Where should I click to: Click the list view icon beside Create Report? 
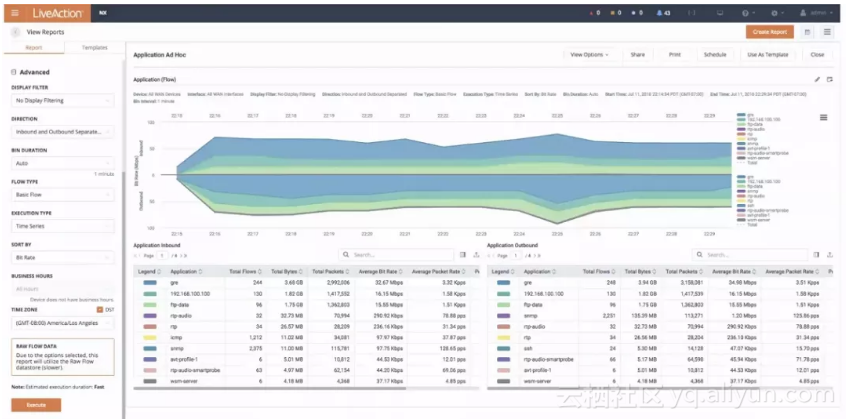[x=827, y=32]
